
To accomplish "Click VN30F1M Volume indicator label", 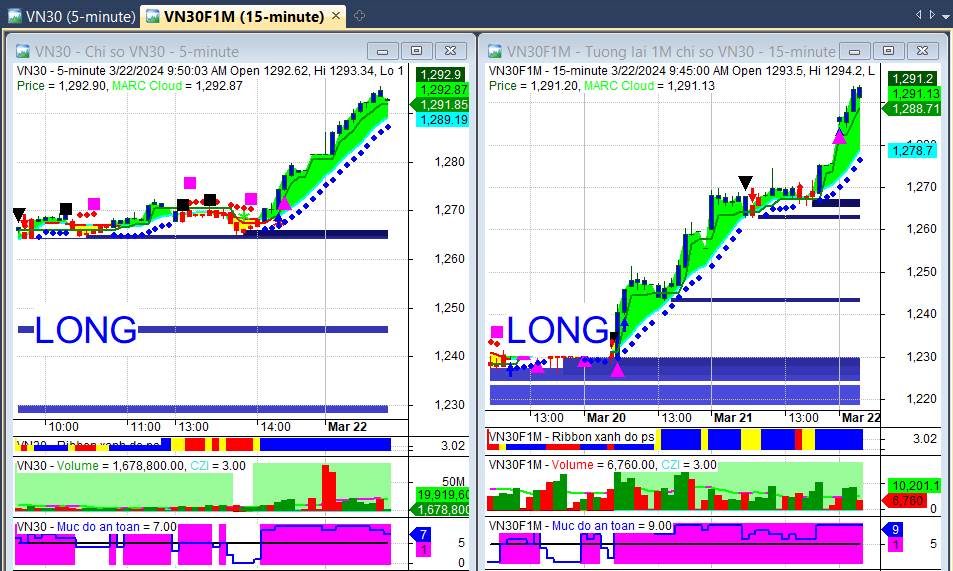I will point(572,465).
